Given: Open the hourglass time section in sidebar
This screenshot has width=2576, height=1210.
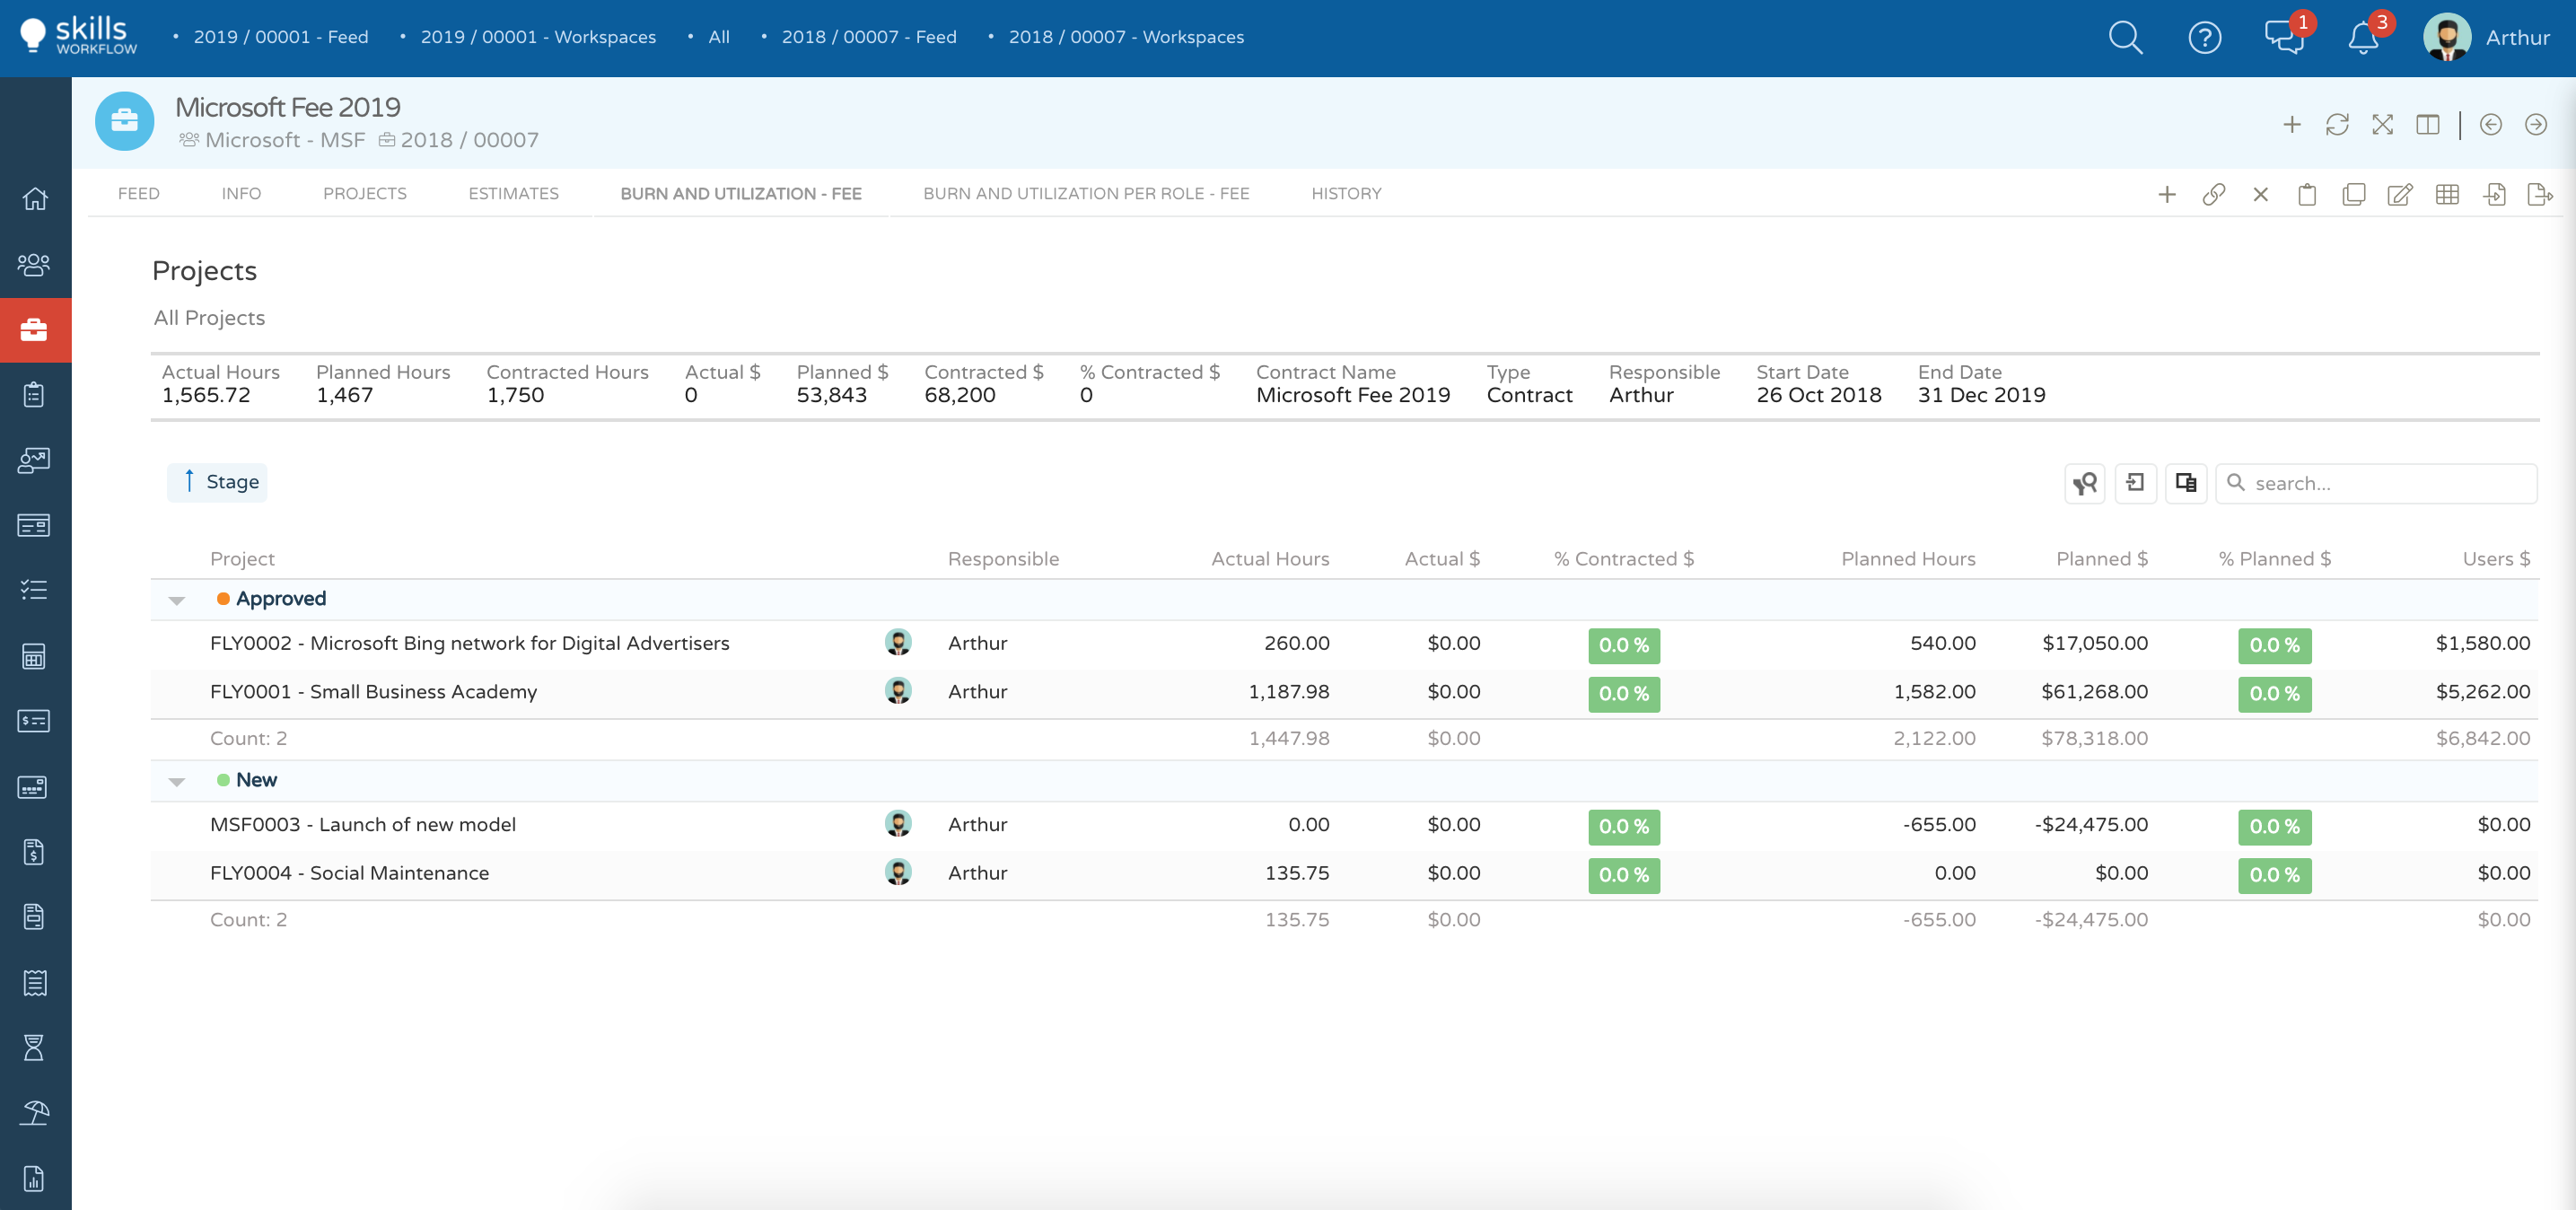Looking at the screenshot, I should click(x=34, y=1047).
